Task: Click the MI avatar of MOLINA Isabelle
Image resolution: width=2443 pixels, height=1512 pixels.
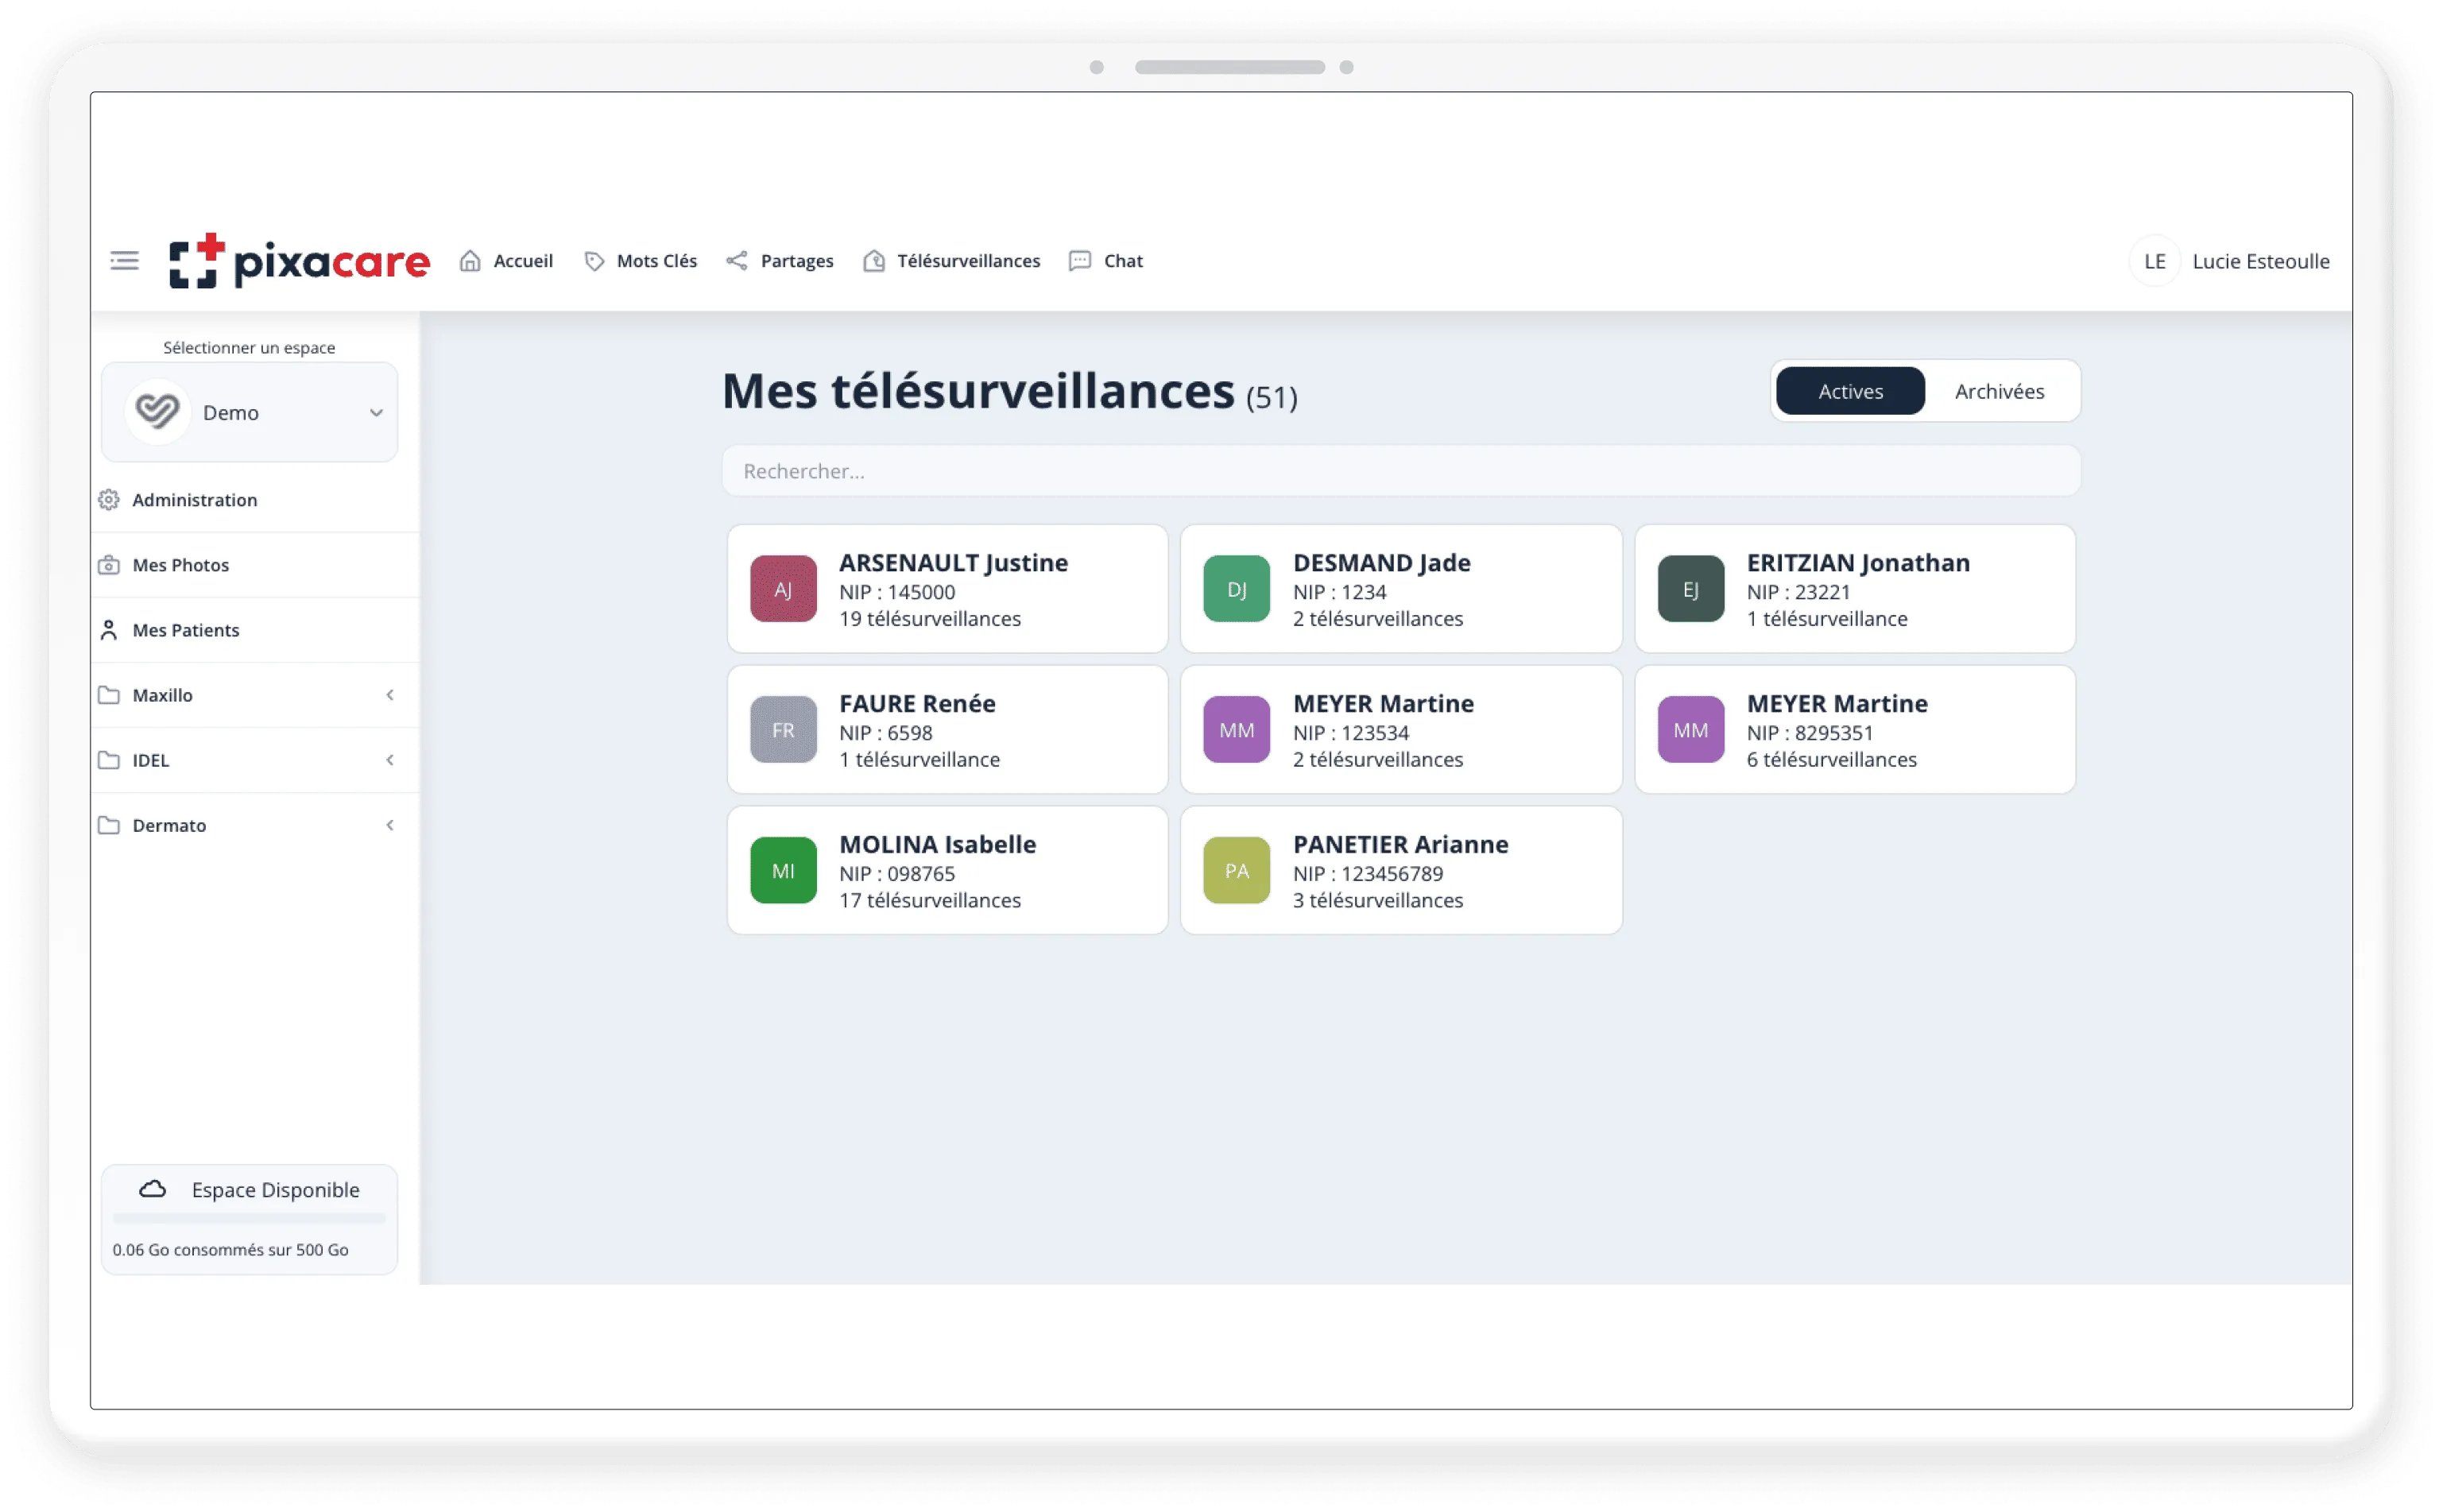Action: (x=783, y=870)
